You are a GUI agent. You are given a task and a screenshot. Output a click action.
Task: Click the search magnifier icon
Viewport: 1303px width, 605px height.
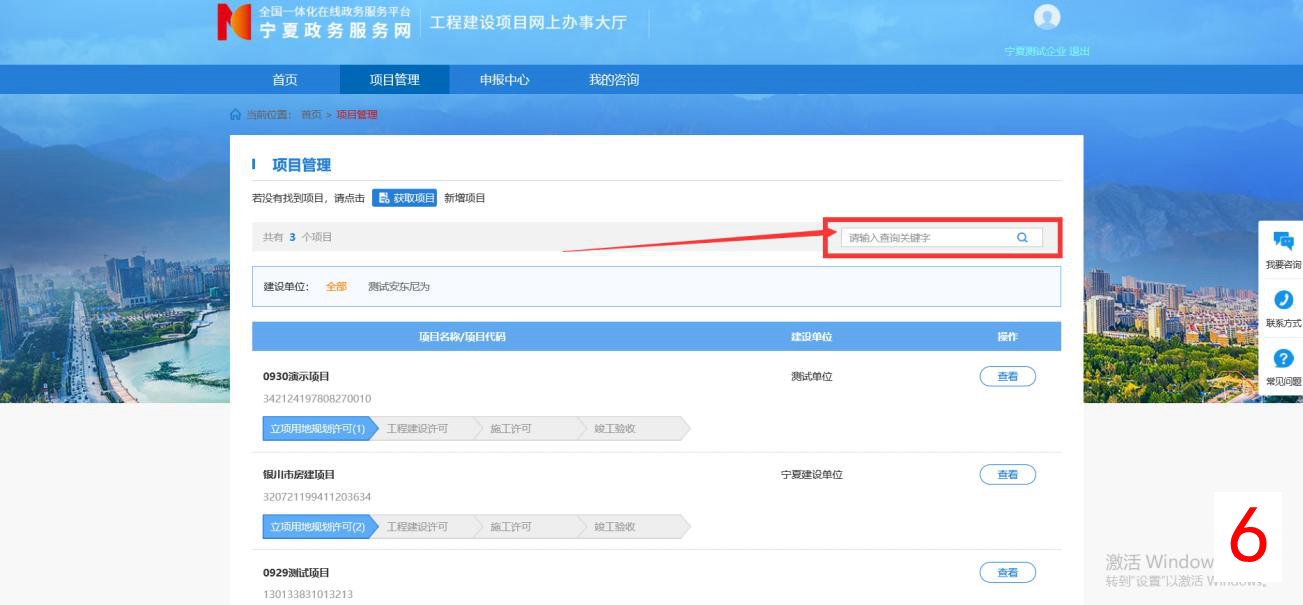[x=1022, y=238]
